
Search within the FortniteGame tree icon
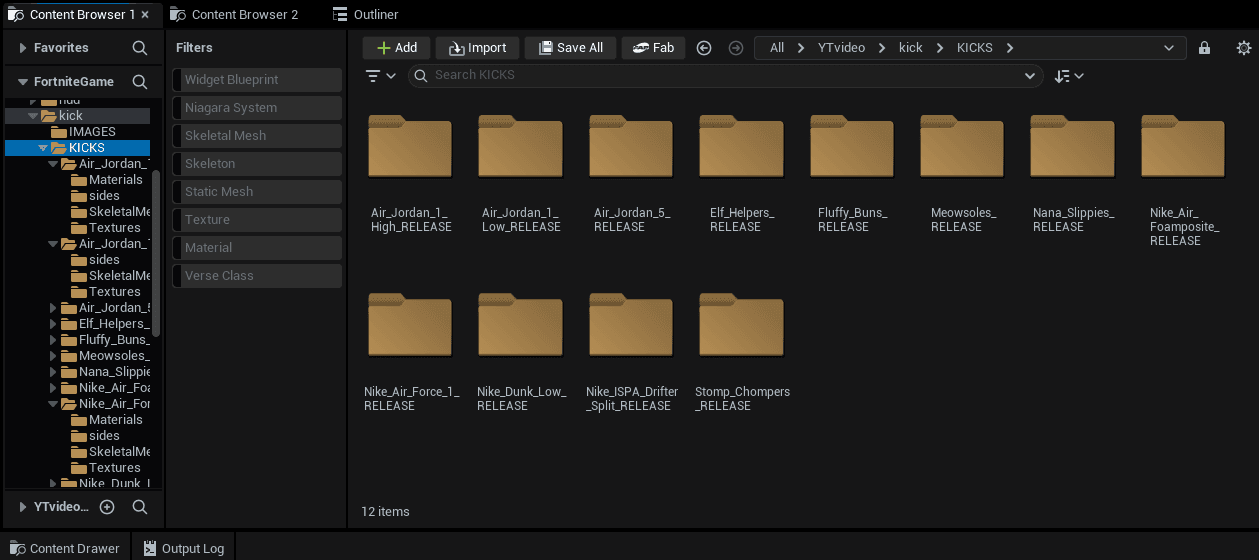(x=140, y=82)
